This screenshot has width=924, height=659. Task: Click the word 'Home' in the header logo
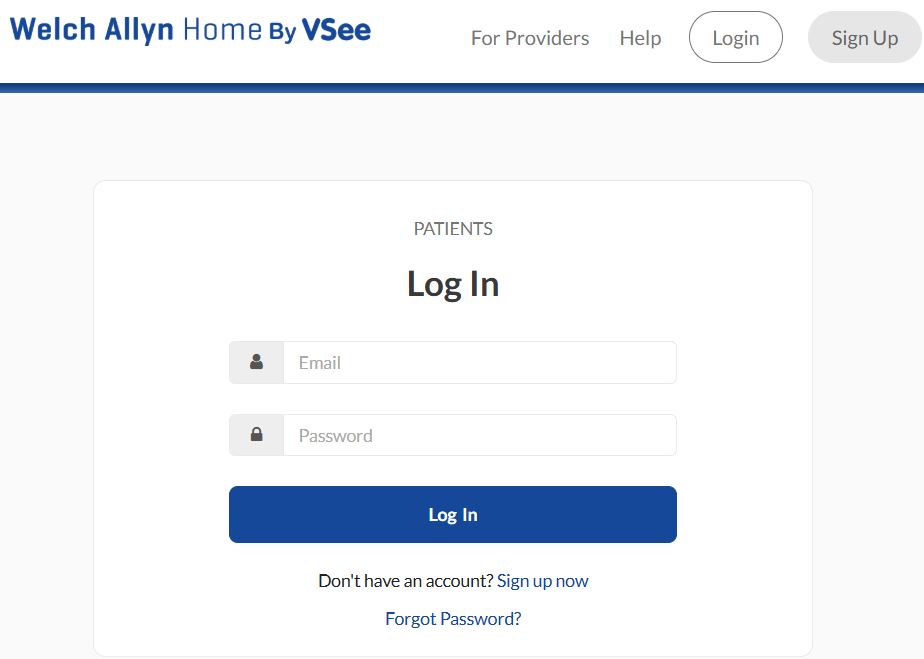click(x=222, y=29)
